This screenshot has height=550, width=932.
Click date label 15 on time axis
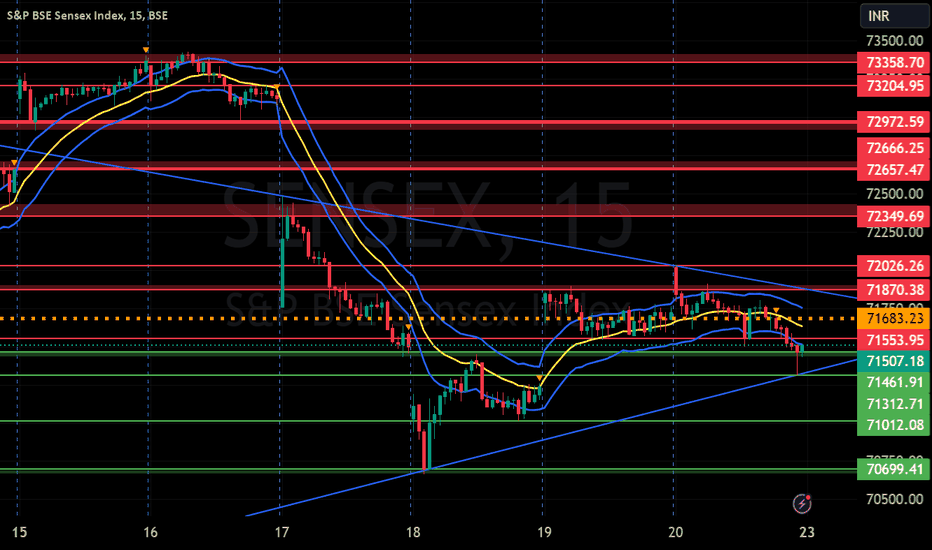coord(19,532)
